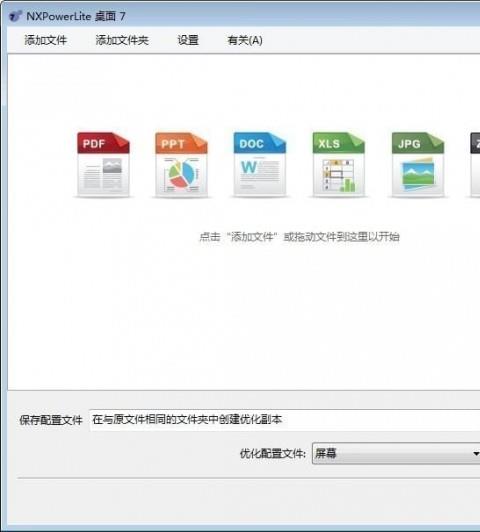Click the 保存配置文件 field showing 在与原文件相同的文件夹中创建优化副本
Screen dimensions: 480x532
pyautogui.click(x=285, y=420)
